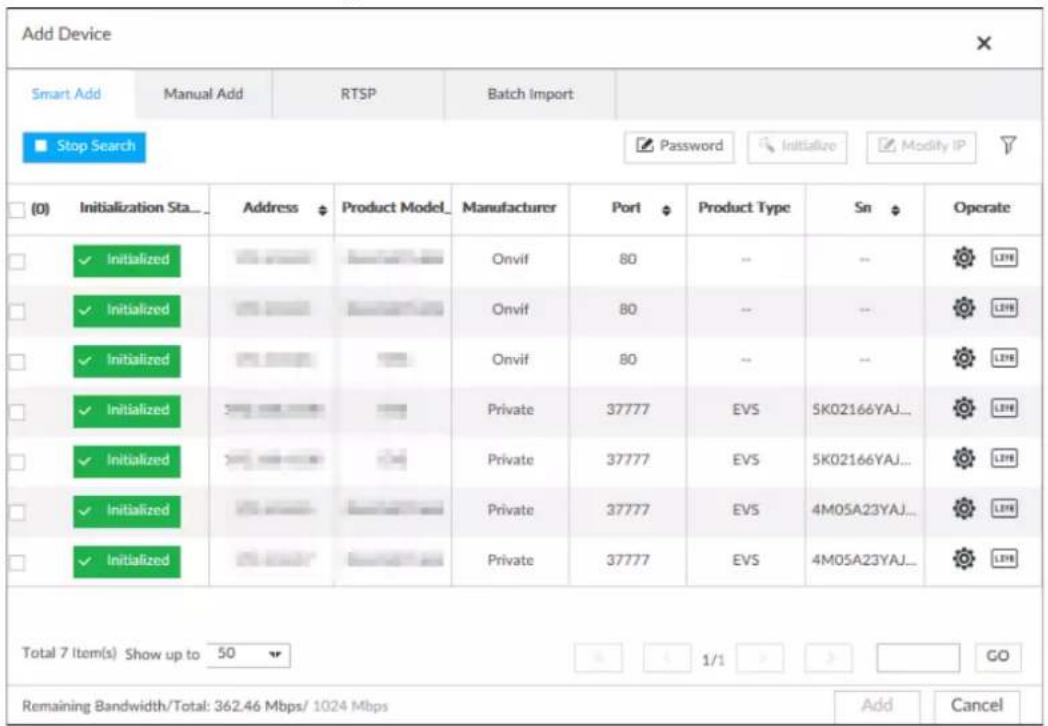
Task: Toggle the select-all checkbox in header
Action: [17, 209]
